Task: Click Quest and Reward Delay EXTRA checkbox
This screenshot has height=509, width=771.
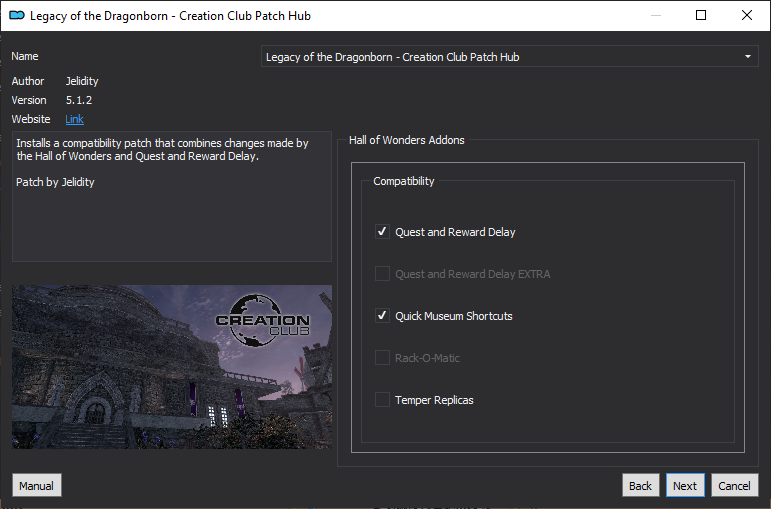Action: (x=382, y=273)
